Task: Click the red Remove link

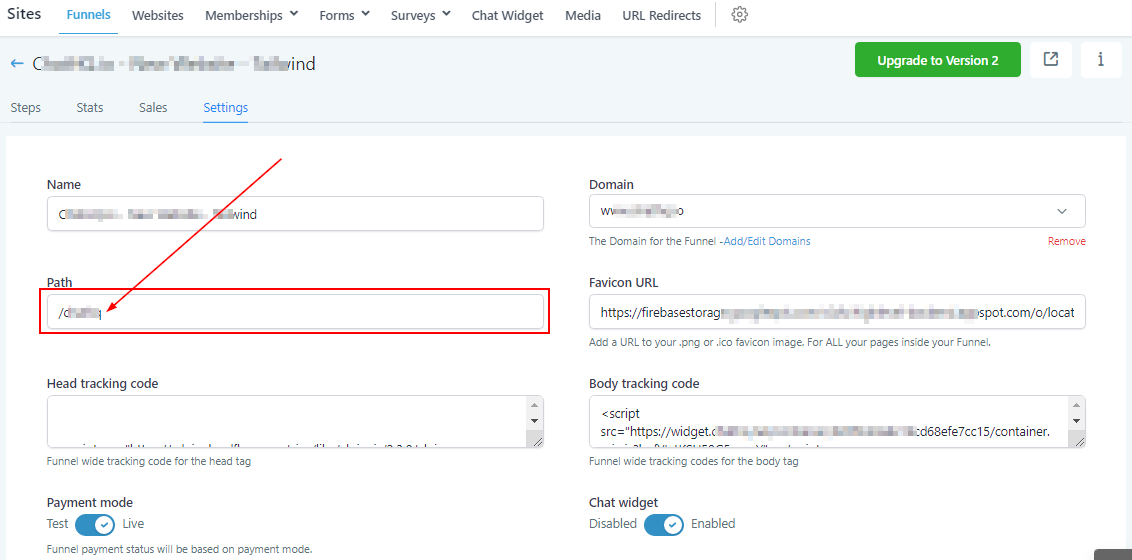Action: pyautogui.click(x=1066, y=241)
